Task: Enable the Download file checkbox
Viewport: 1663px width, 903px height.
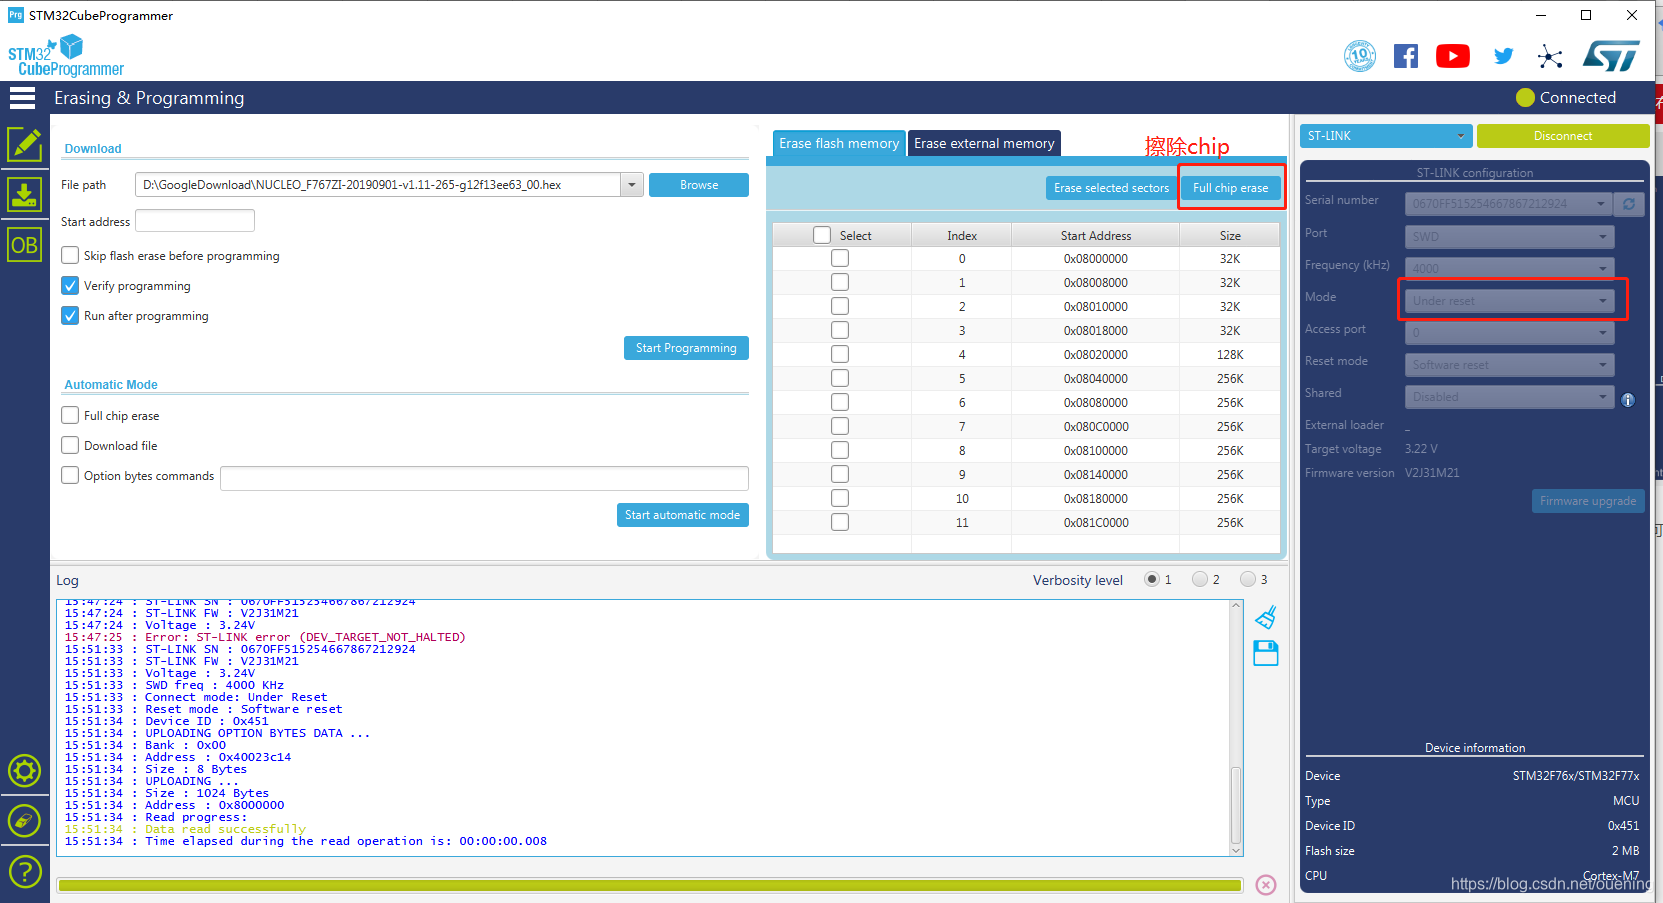Action: [x=70, y=445]
